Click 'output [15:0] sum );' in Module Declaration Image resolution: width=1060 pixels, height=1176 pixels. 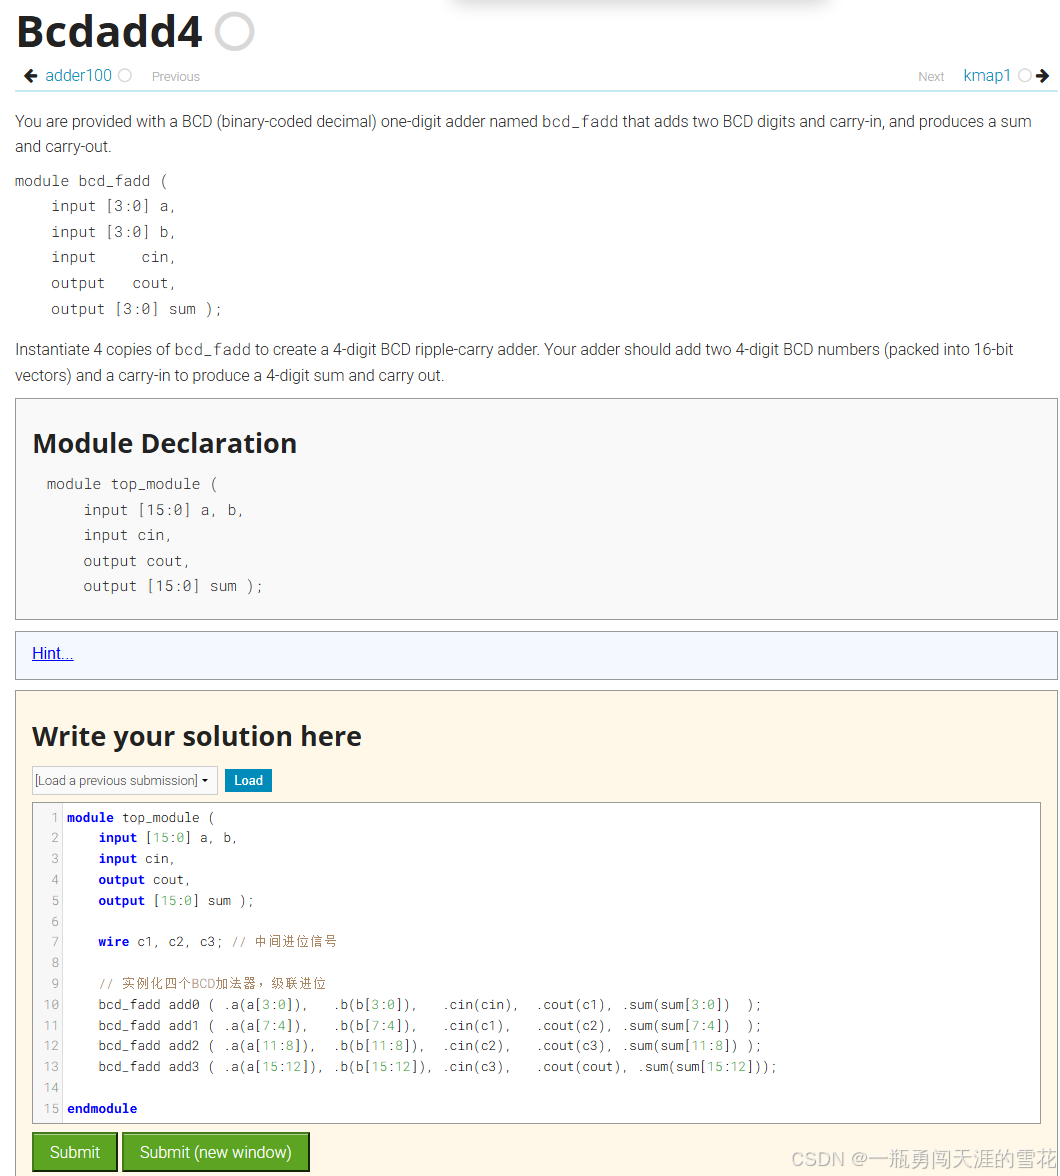(173, 586)
